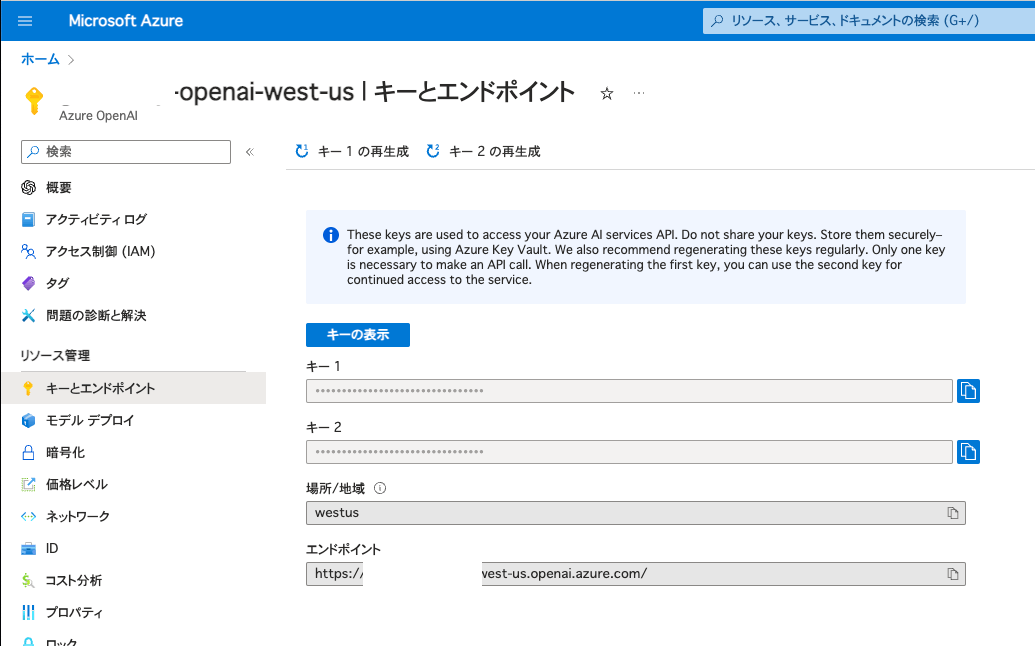Click the activity log book icon
1035x646 pixels.
[28, 220]
